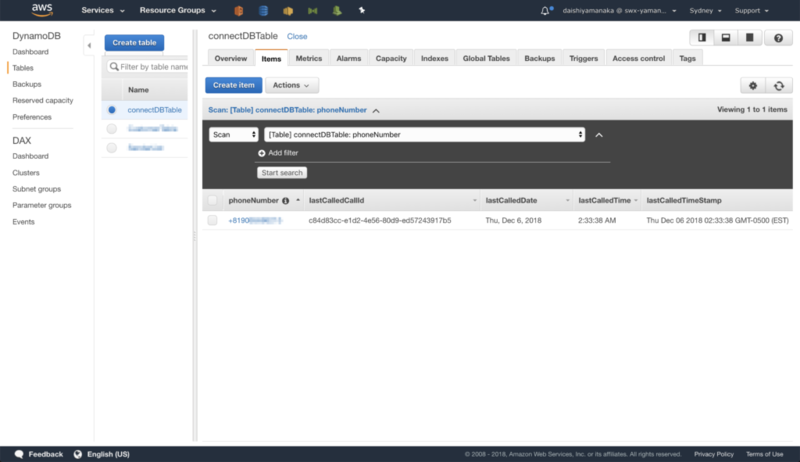Screen dimensions: 800x462
Task: Open DAX Clusters in sidebar
Action: point(26,173)
